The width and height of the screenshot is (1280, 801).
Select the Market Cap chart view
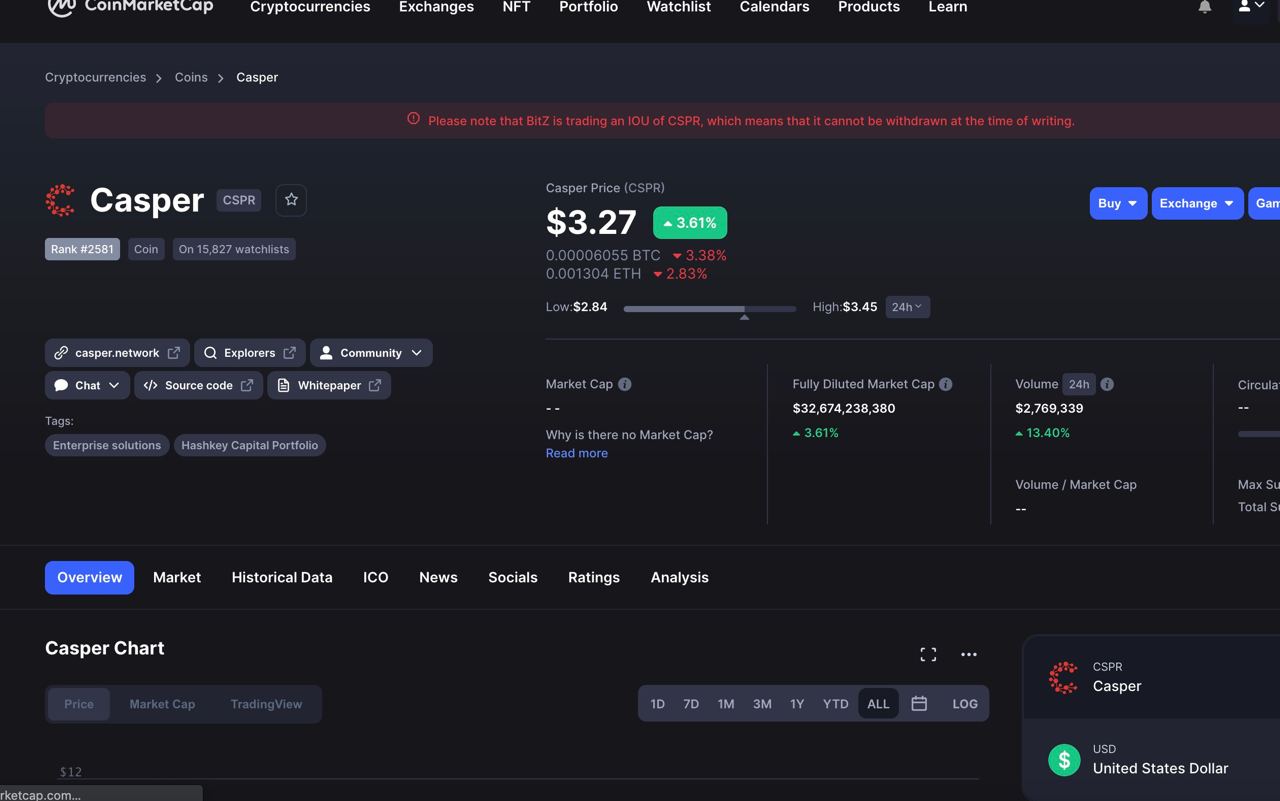(x=162, y=704)
